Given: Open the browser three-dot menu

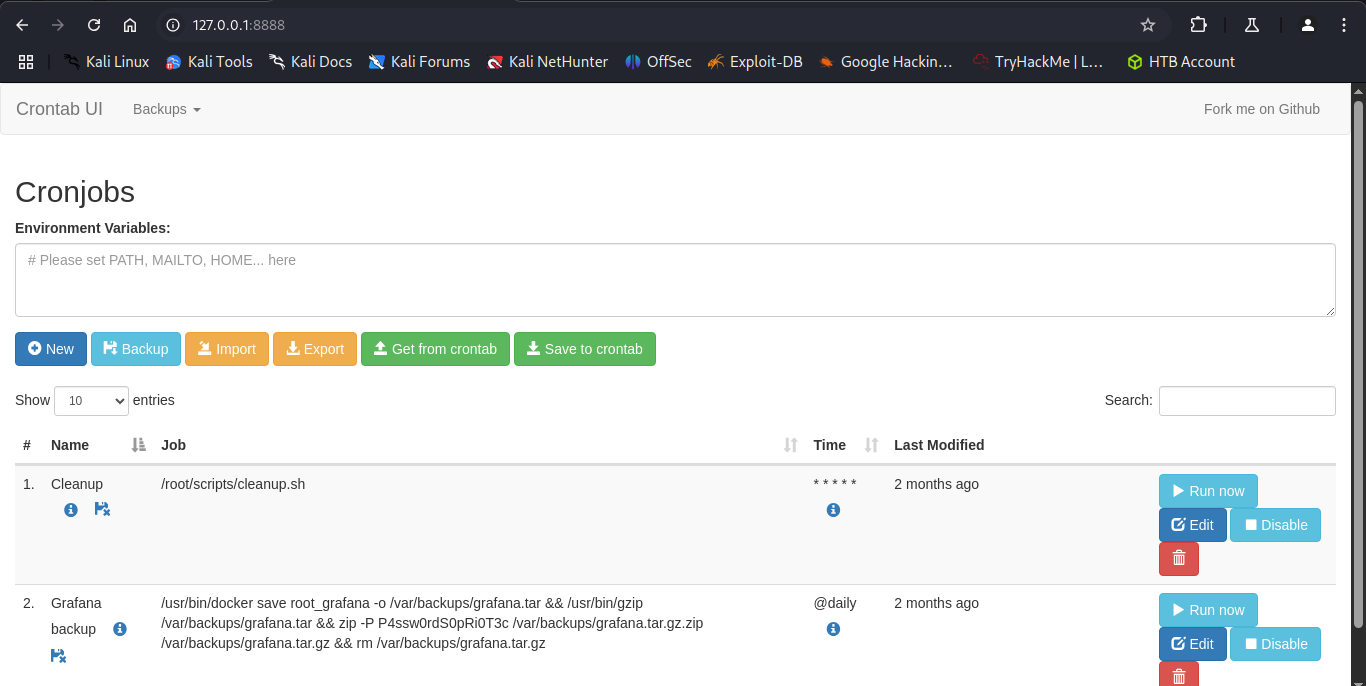Looking at the screenshot, I should pos(1343,25).
